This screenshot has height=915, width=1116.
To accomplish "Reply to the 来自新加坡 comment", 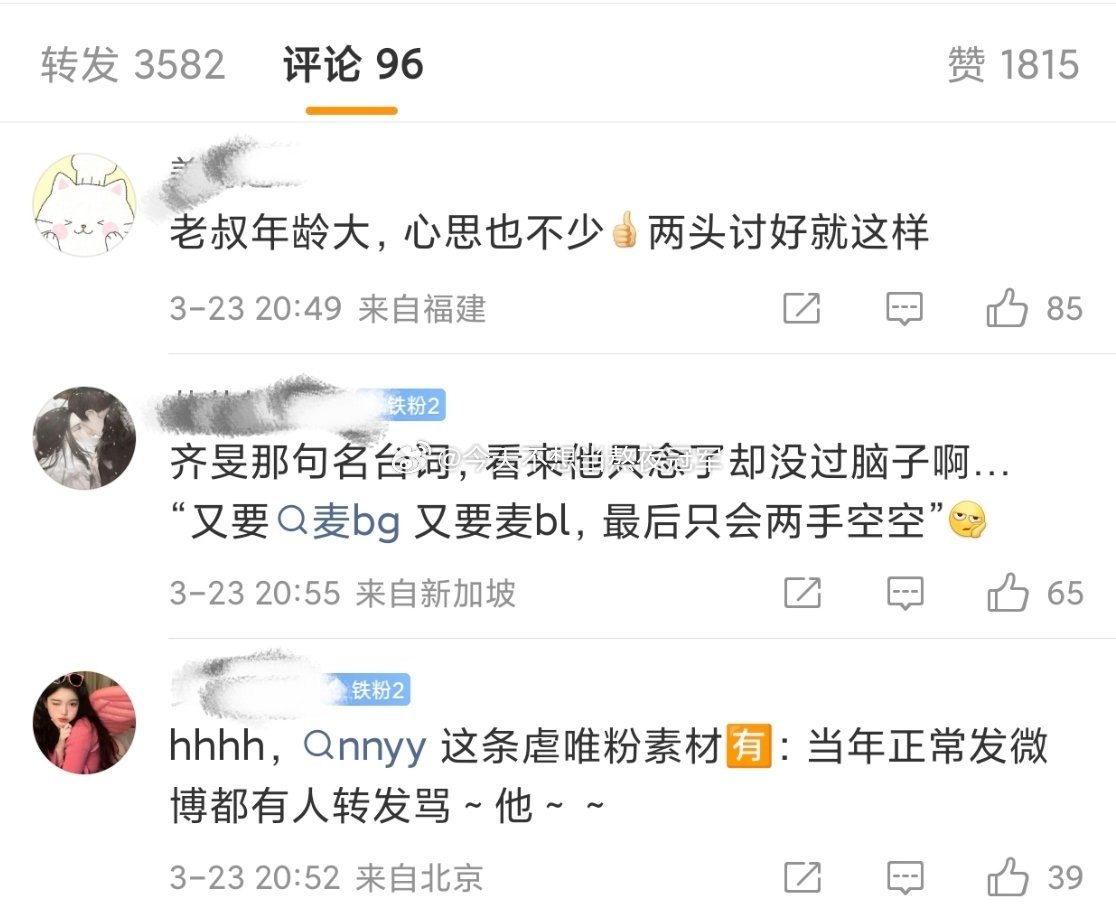I will (905, 593).
